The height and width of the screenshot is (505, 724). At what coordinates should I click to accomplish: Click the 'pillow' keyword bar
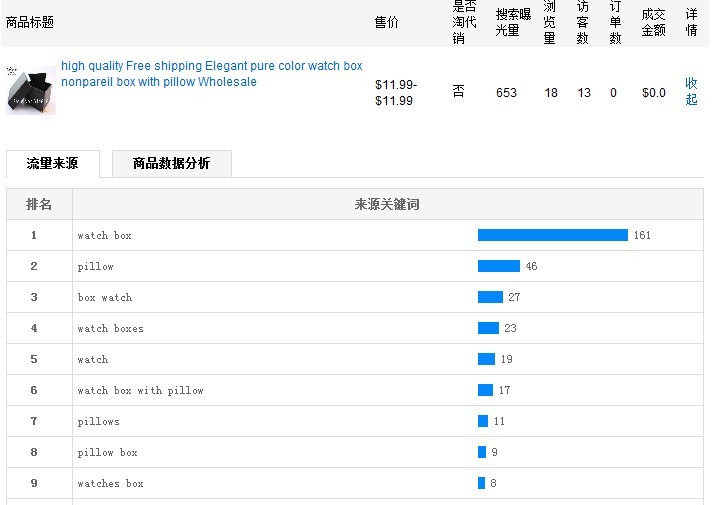click(x=498, y=266)
